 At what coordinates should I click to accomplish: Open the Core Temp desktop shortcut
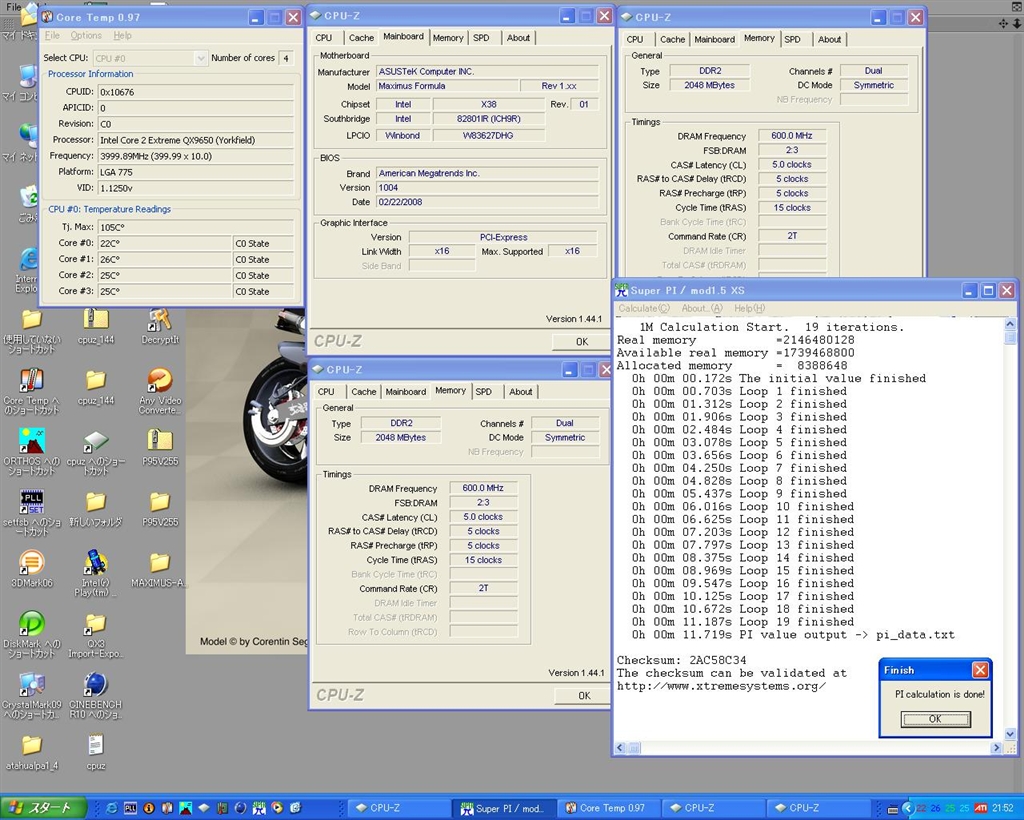31,381
